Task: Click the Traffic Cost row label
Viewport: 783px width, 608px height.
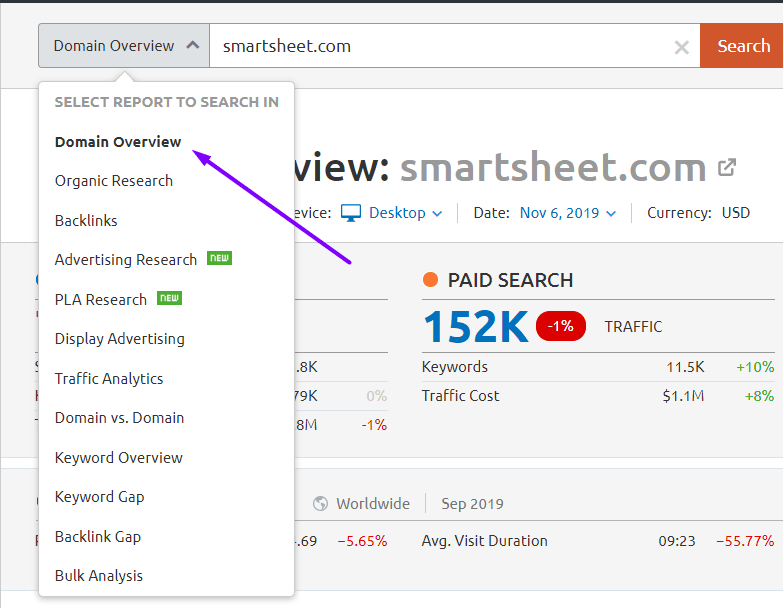Action: coord(460,396)
